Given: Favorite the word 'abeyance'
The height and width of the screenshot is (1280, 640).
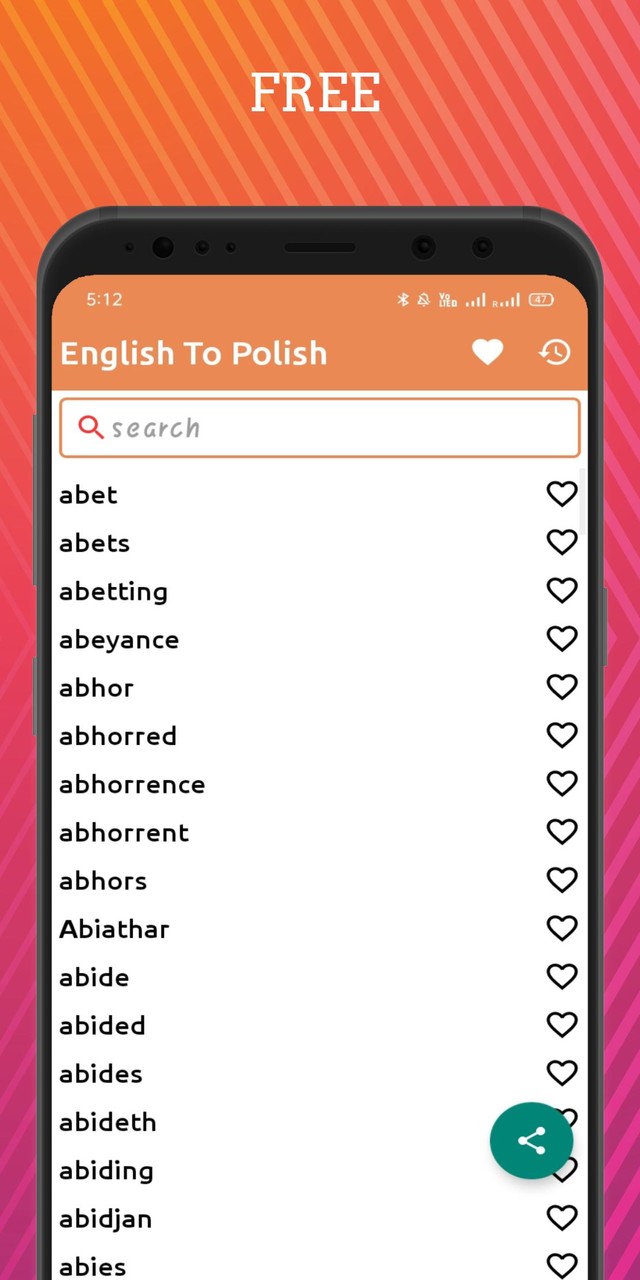Looking at the screenshot, I should pos(561,638).
